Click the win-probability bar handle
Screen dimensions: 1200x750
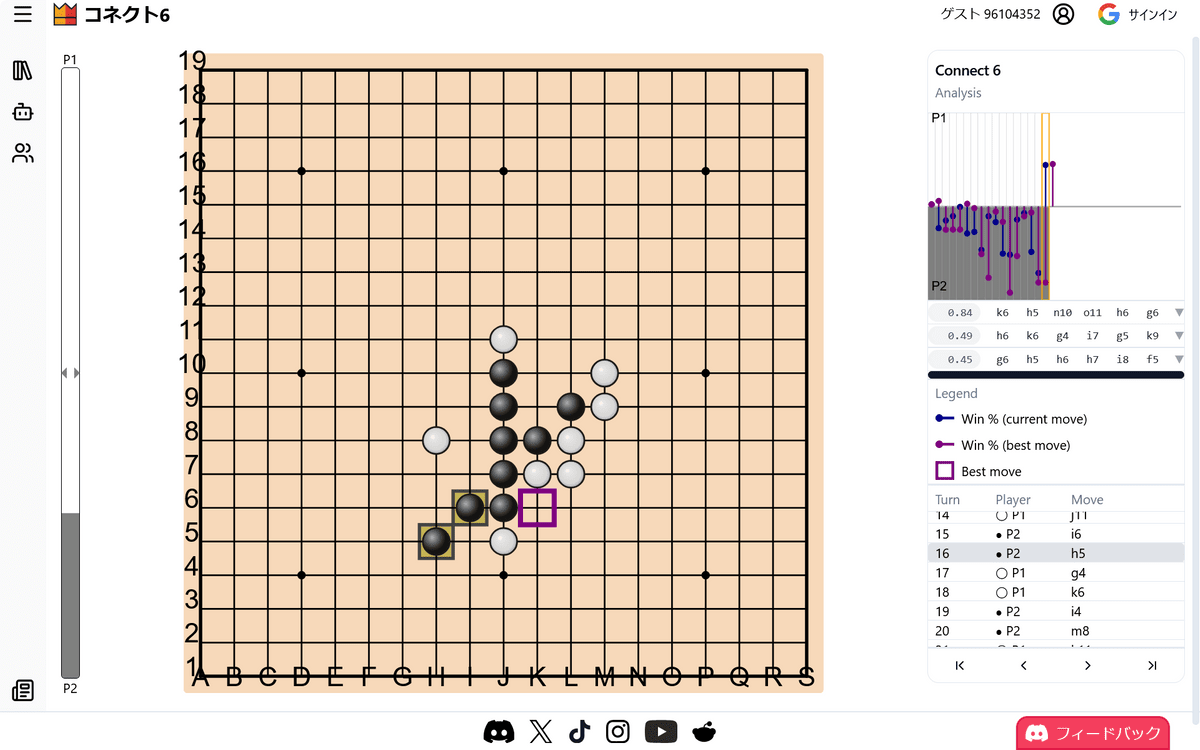pos(70,373)
